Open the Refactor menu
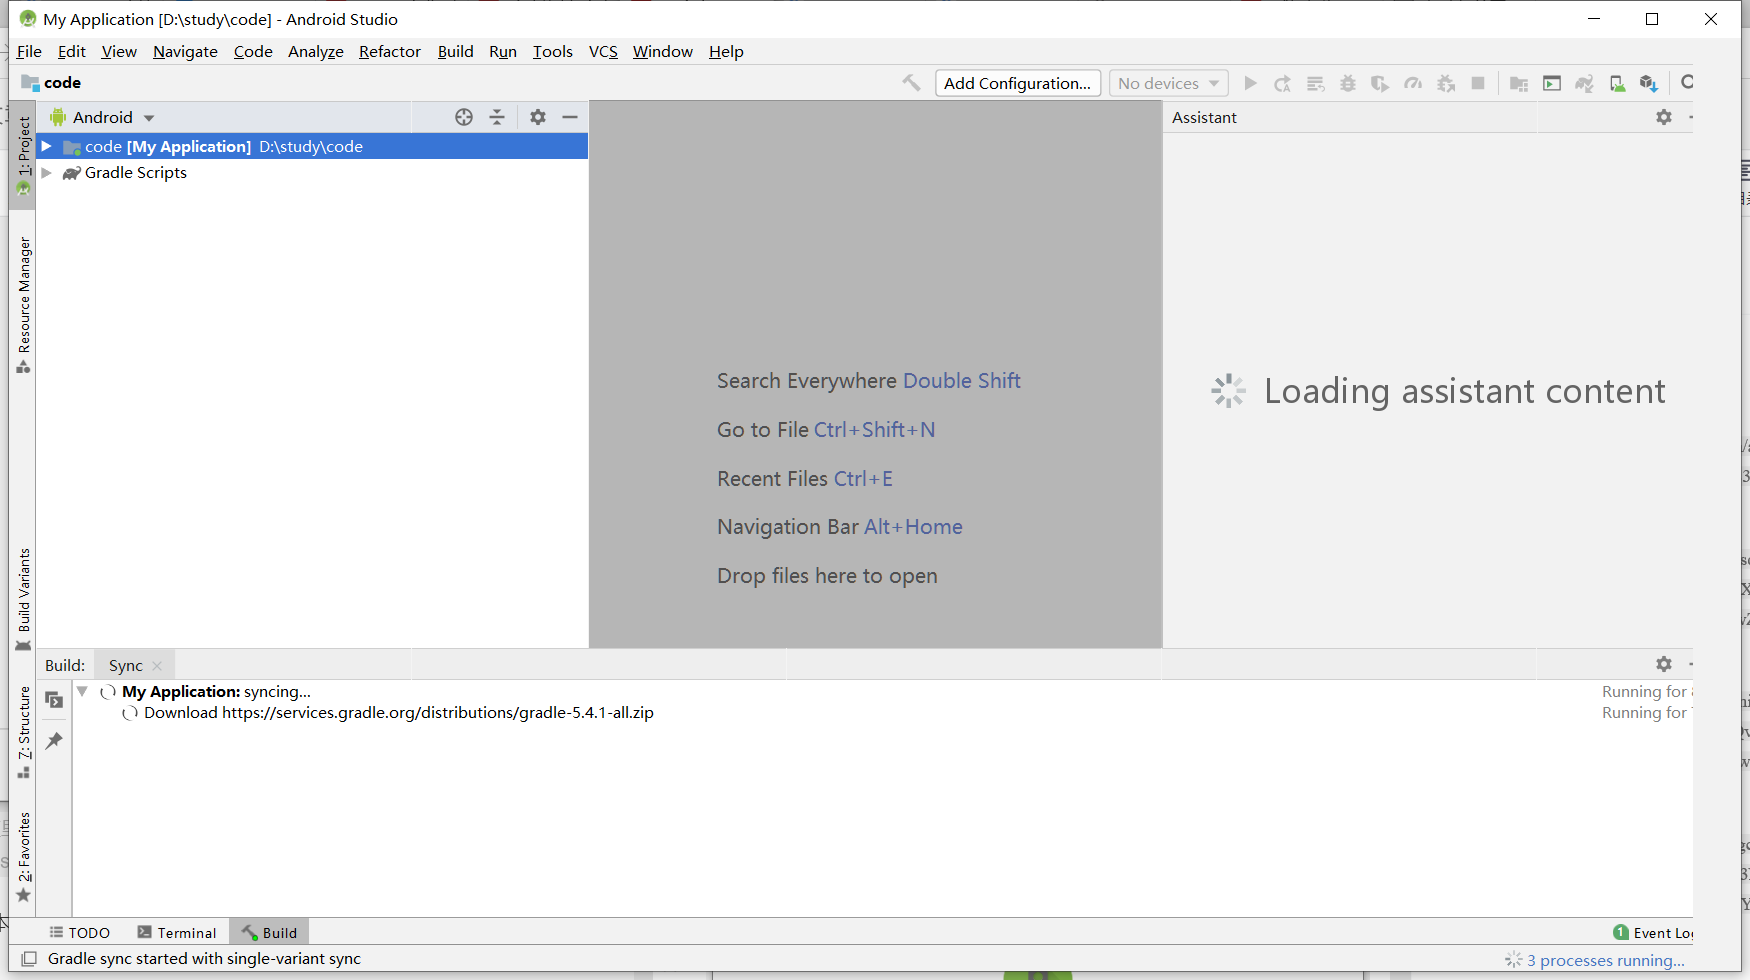This screenshot has width=1750, height=980. click(x=390, y=52)
